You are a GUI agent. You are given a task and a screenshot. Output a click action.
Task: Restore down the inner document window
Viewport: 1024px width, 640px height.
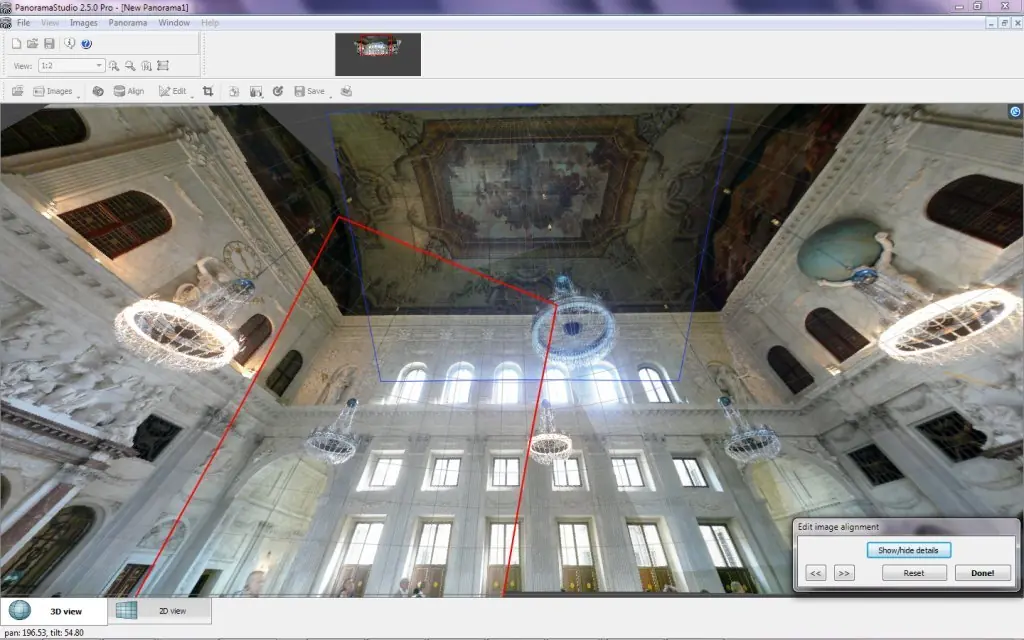[1004, 23]
